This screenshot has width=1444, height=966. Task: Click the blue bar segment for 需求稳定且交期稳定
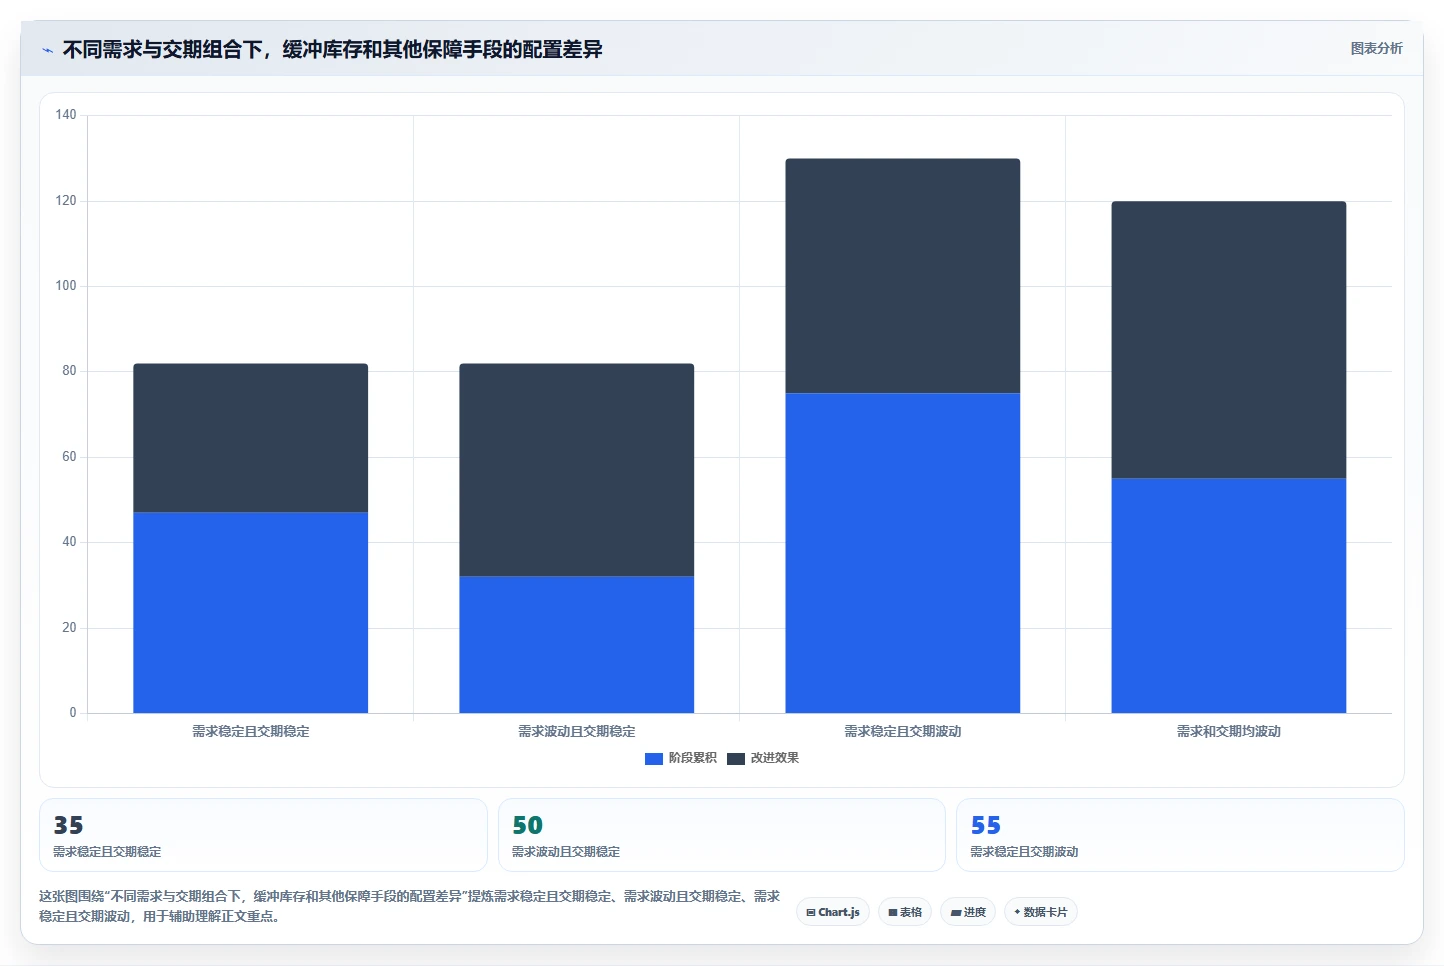(251, 613)
